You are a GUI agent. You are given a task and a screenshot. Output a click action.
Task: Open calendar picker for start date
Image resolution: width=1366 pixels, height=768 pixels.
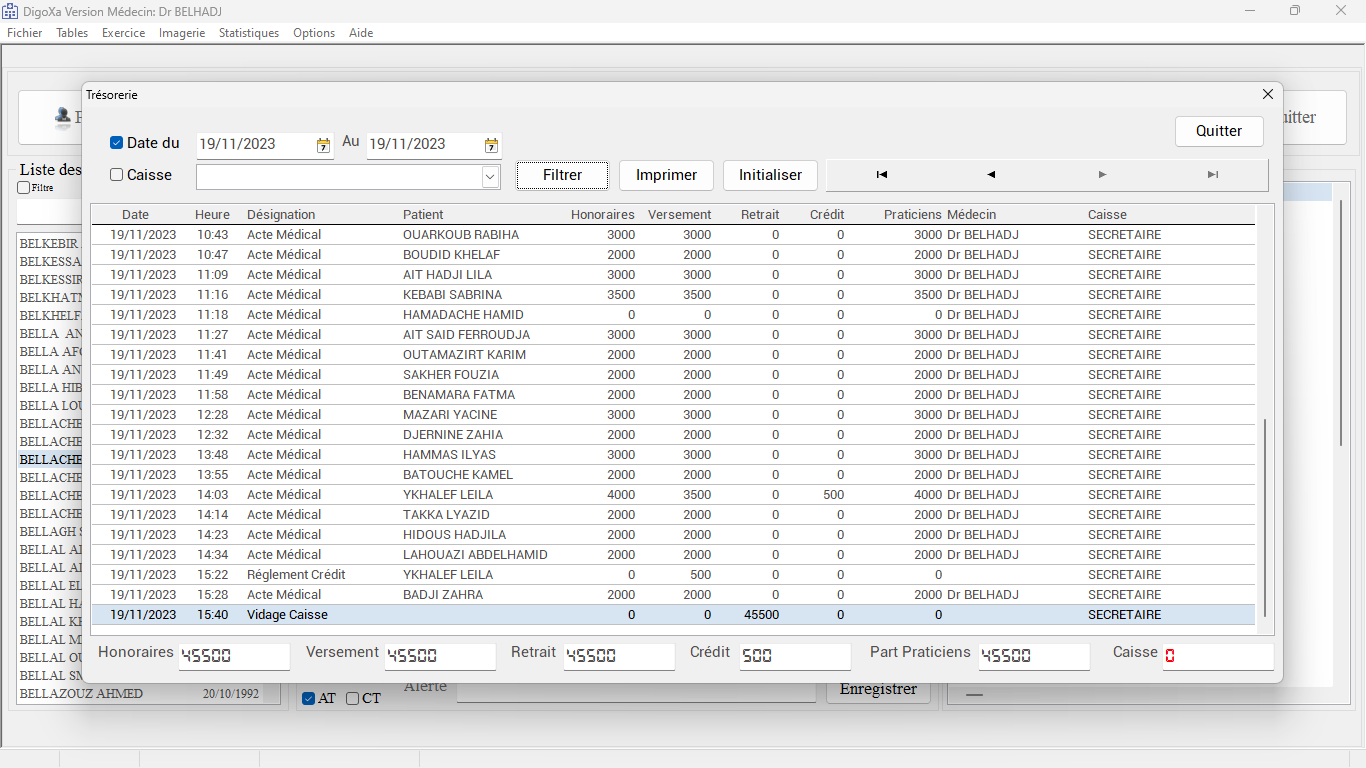(x=323, y=145)
